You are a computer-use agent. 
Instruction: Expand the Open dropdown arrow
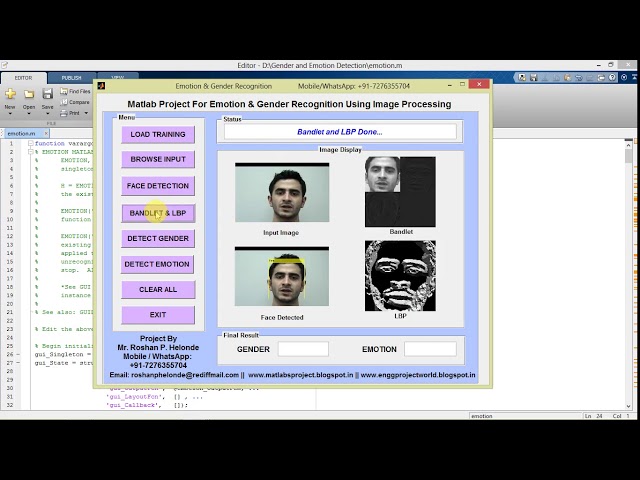click(x=29, y=114)
